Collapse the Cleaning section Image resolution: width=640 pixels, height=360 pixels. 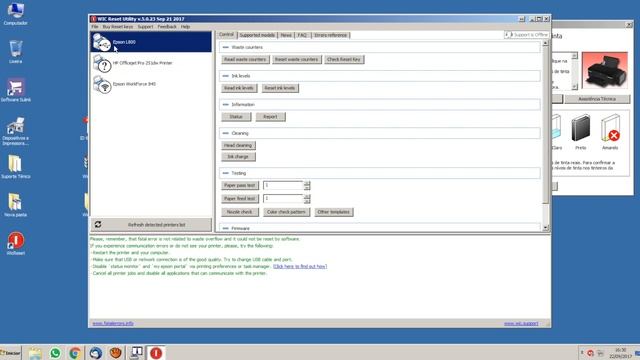[x=226, y=133]
